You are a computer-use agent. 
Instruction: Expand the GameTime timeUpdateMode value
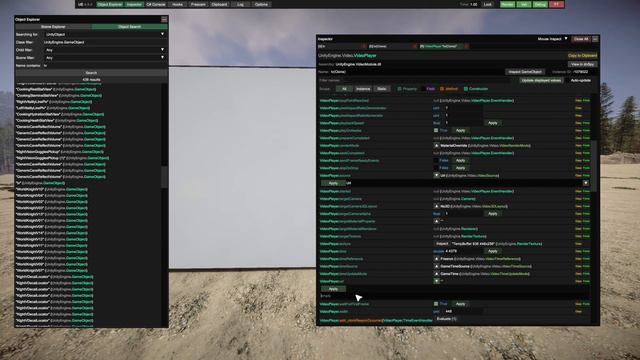tap(436, 274)
